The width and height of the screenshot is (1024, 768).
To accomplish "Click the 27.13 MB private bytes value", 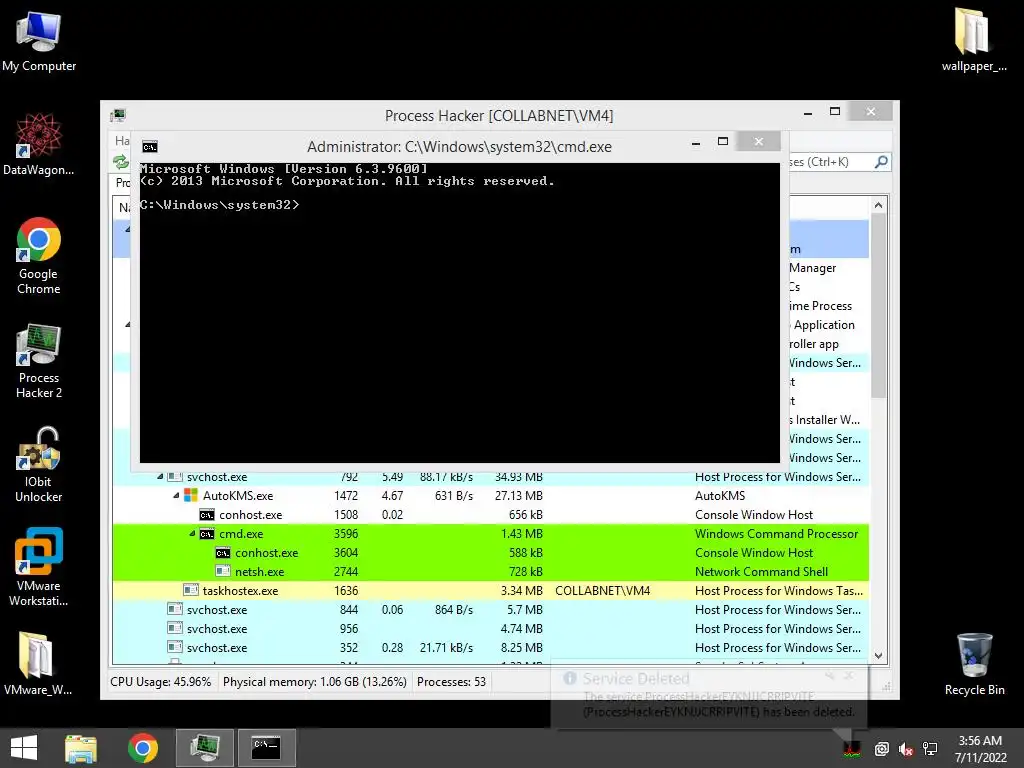I will [519, 496].
